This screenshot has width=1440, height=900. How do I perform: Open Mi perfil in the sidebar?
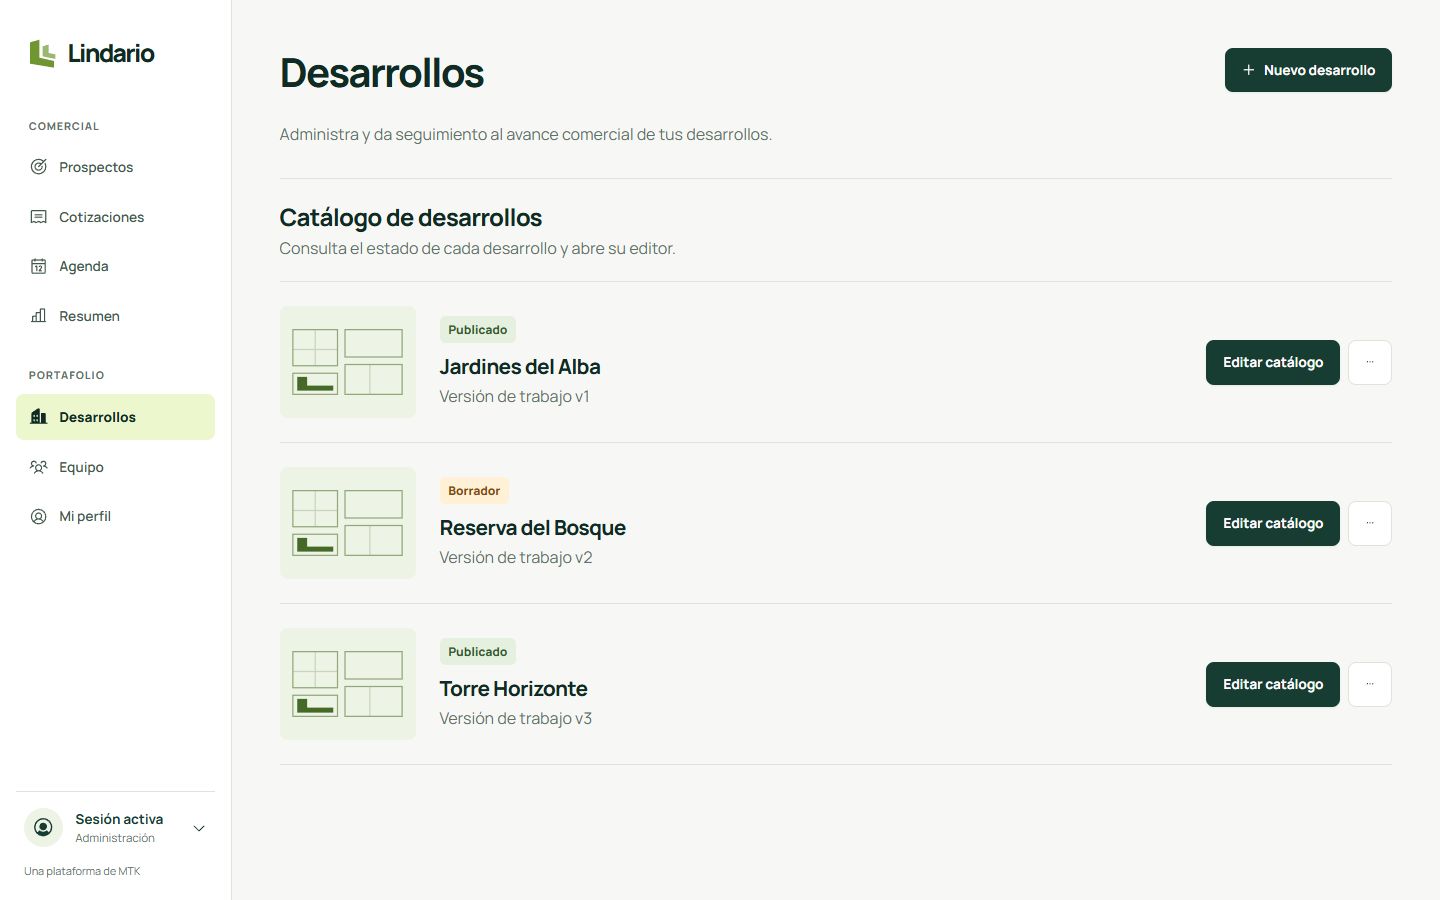pos(115,516)
